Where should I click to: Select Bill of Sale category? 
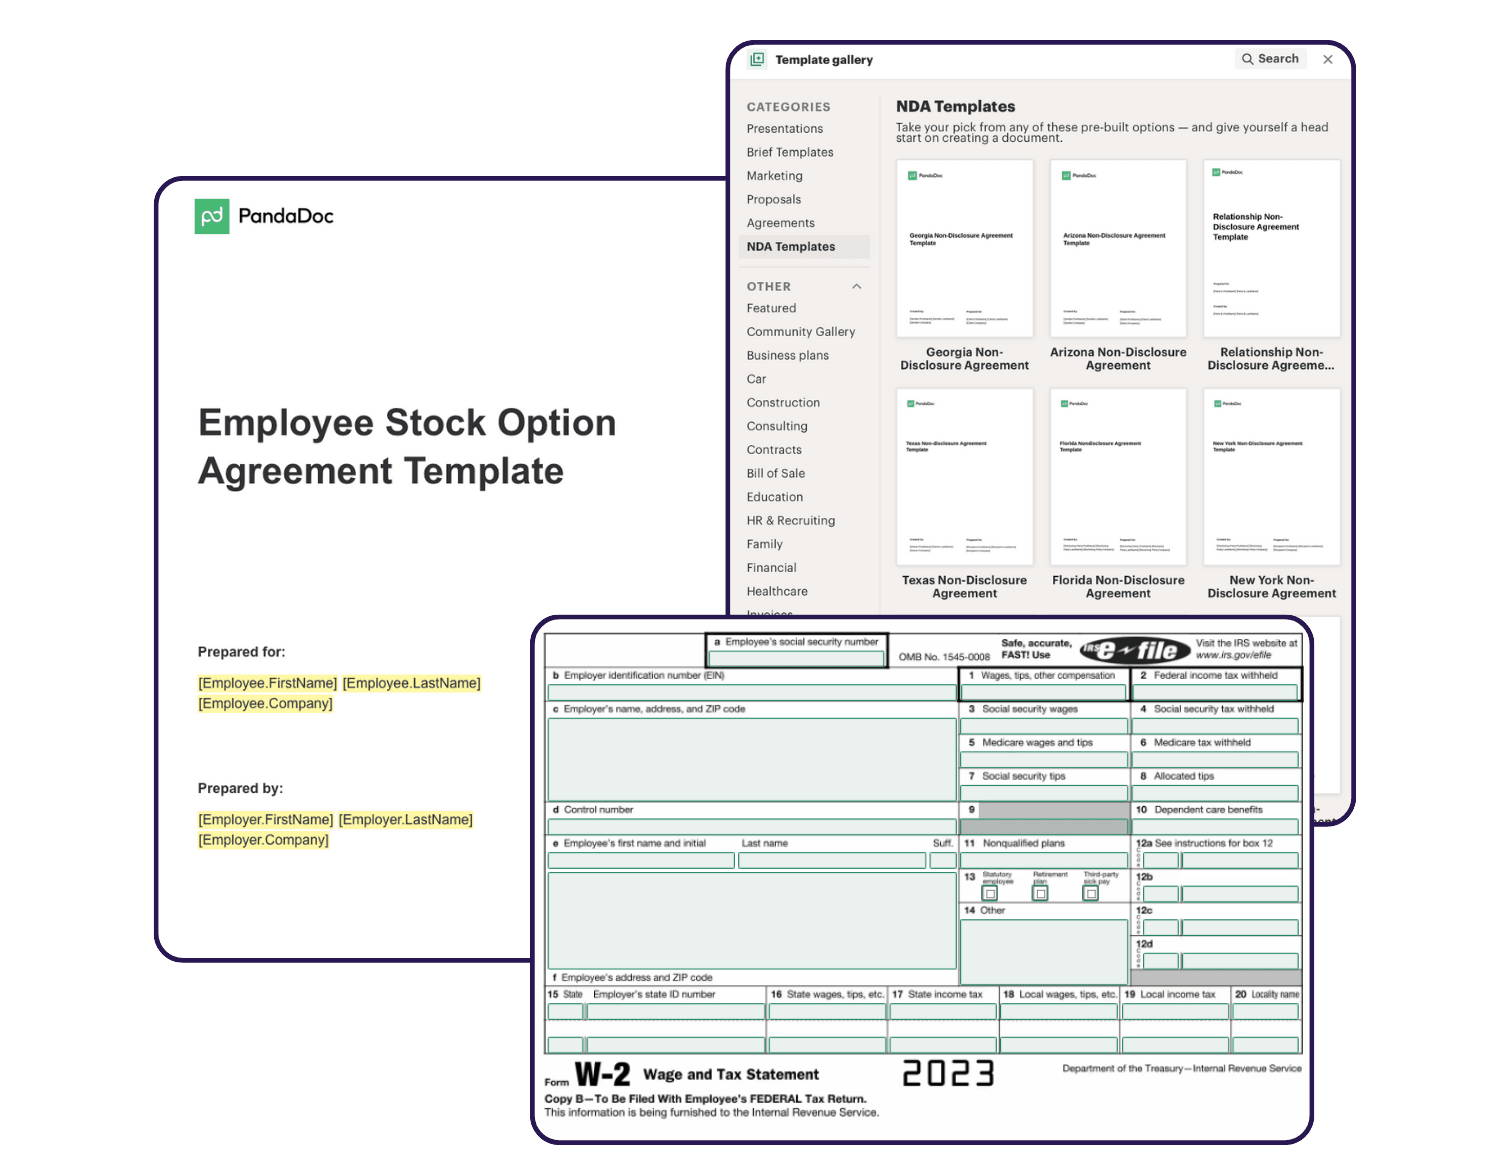tap(775, 474)
